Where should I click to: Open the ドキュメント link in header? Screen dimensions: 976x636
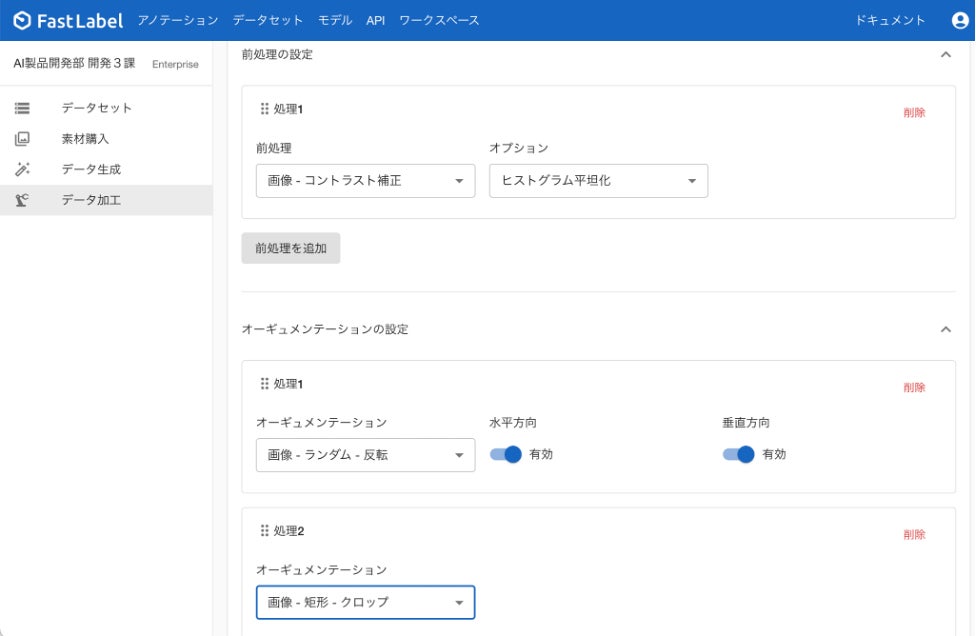[890, 20]
